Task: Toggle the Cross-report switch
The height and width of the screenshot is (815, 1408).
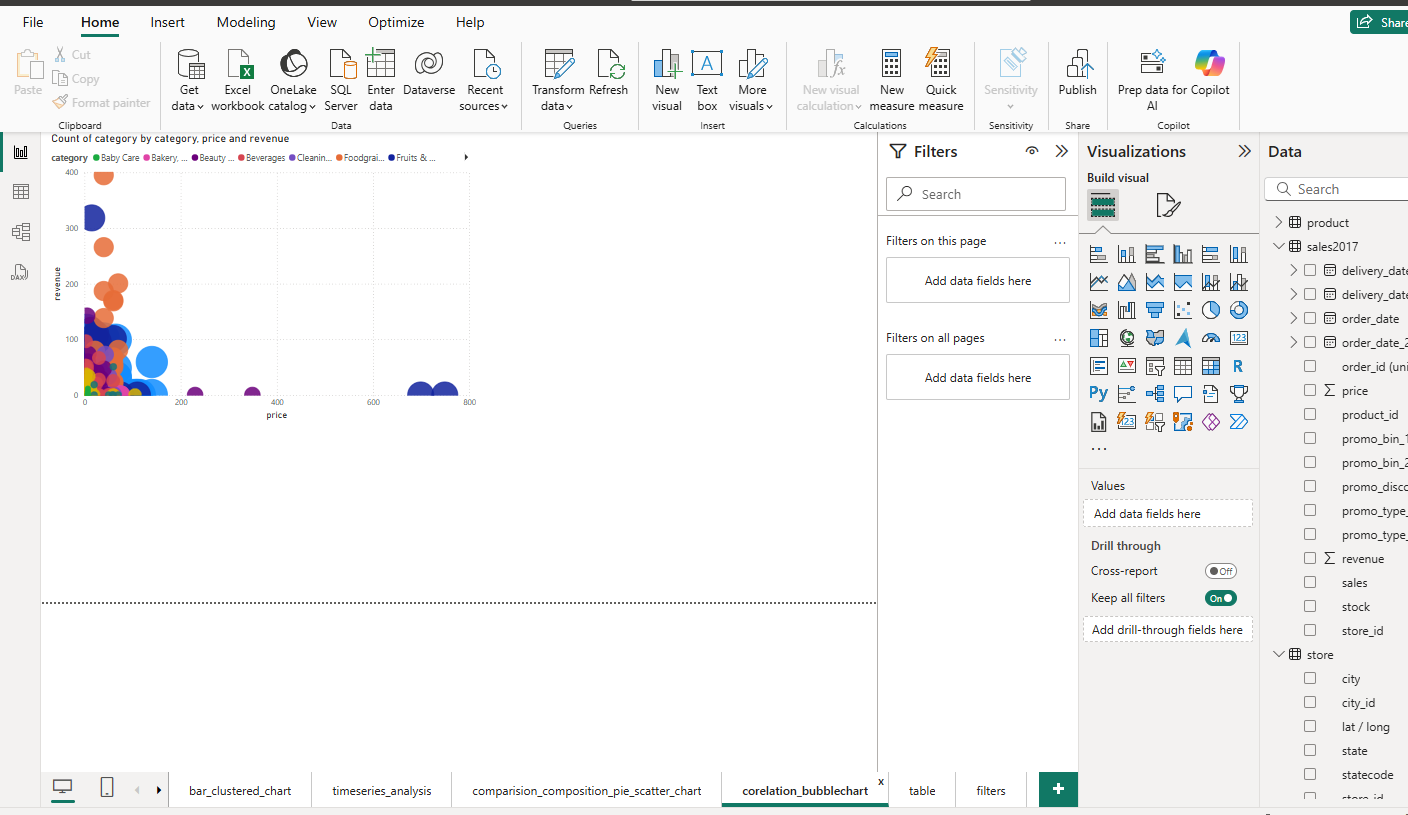Action: 1220,571
